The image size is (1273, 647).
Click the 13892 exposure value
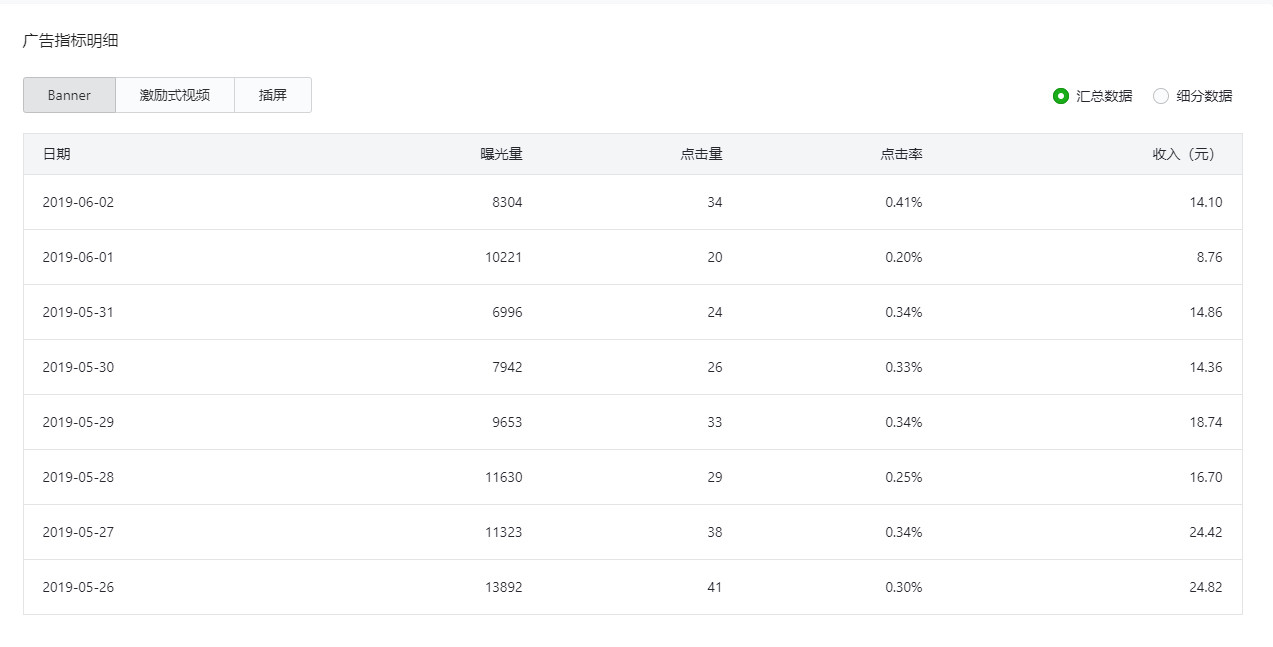[504, 587]
